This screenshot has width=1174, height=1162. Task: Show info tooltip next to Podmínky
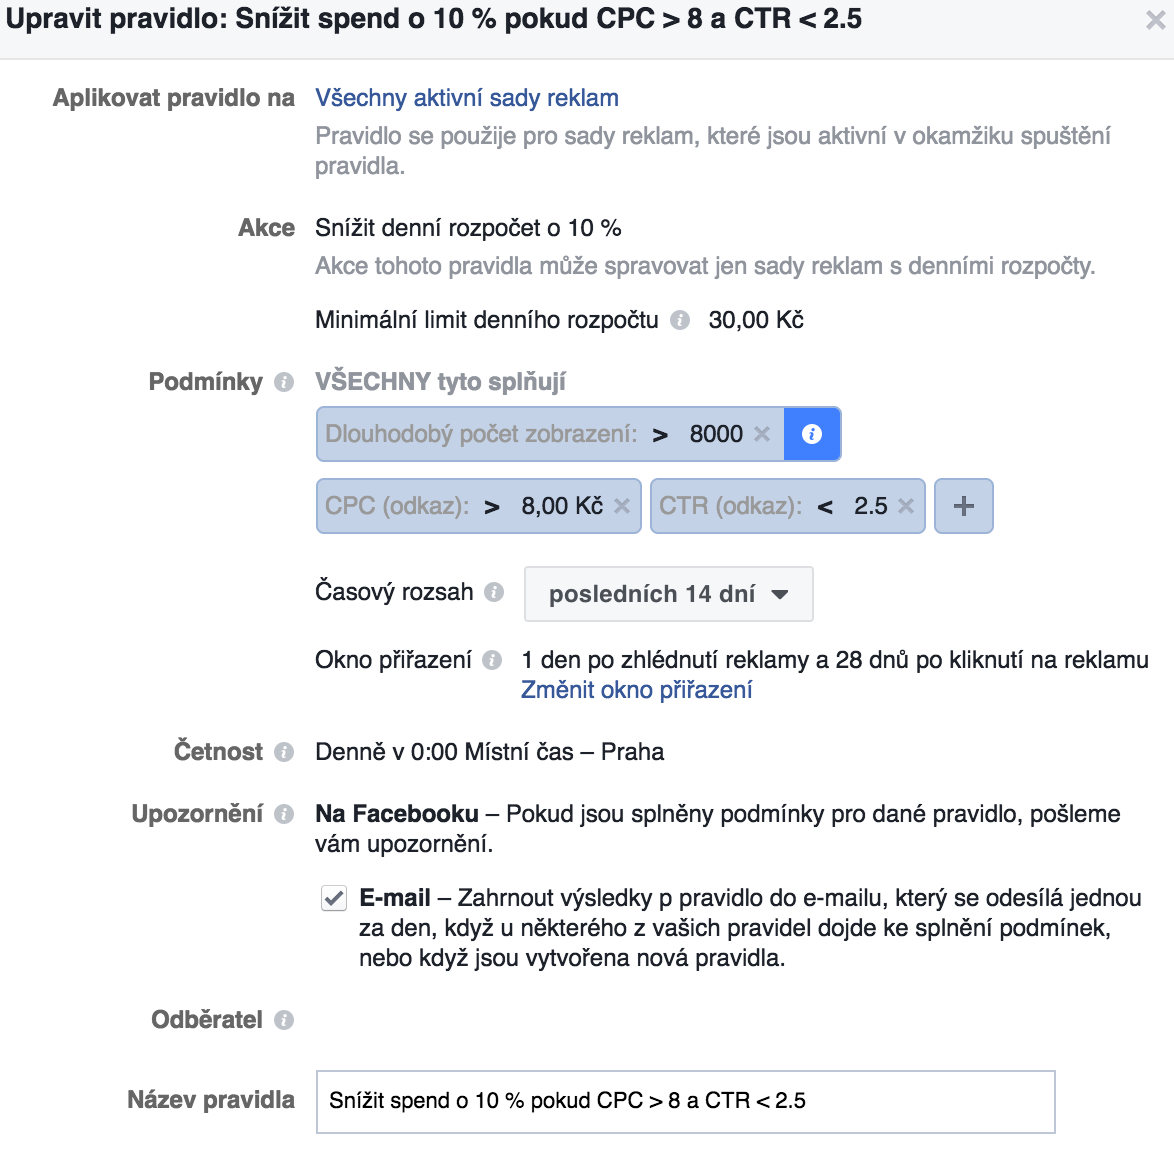284,383
